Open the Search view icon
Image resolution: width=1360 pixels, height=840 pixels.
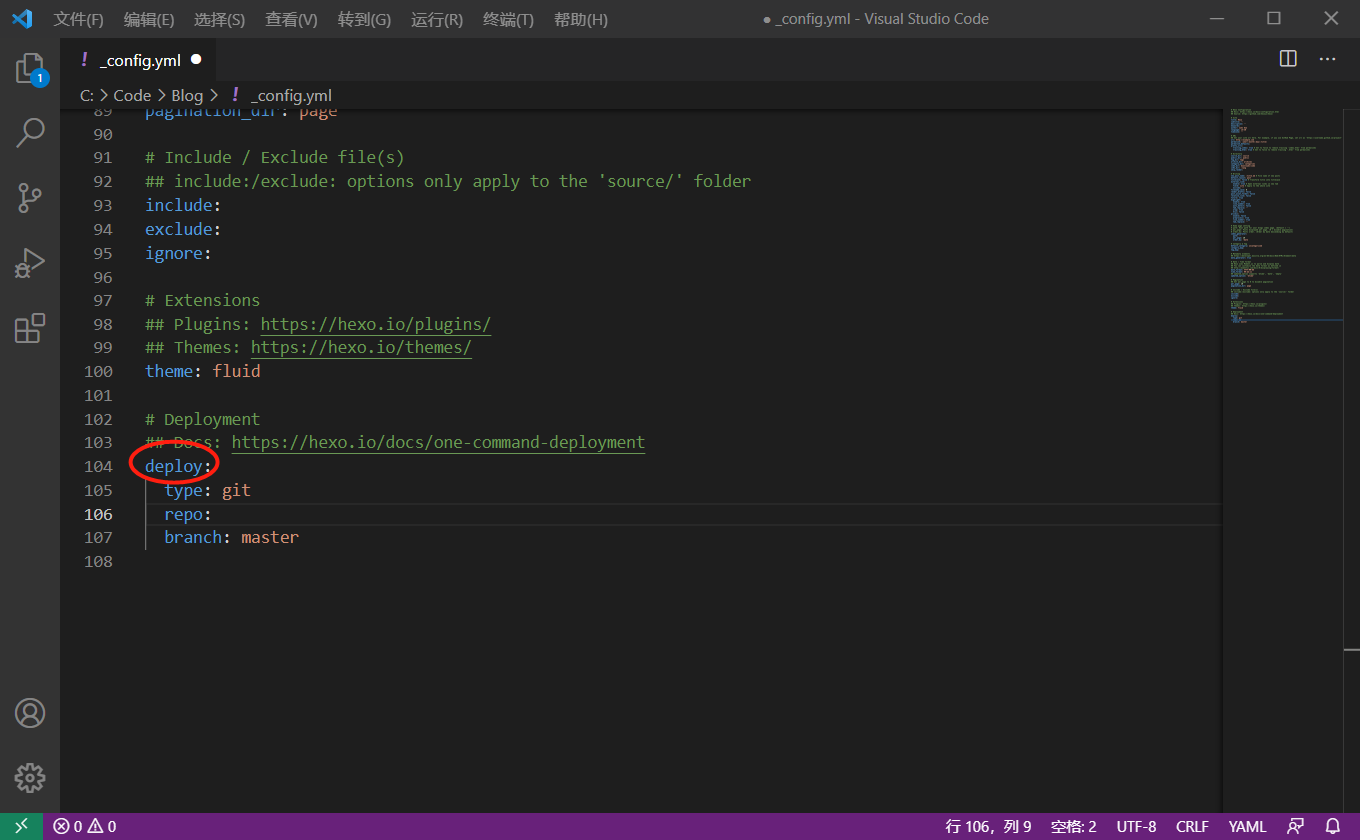(30, 133)
